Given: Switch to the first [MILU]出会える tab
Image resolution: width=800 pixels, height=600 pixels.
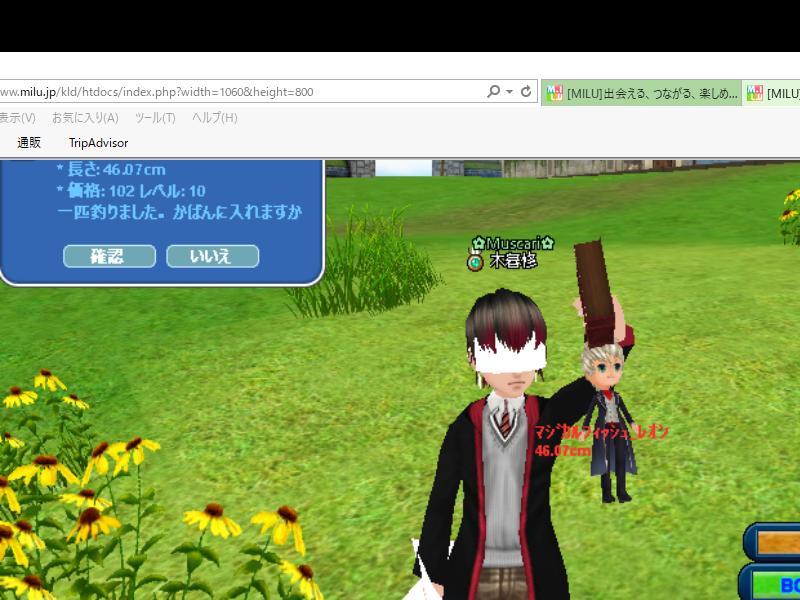Looking at the screenshot, I should [641, 93].
